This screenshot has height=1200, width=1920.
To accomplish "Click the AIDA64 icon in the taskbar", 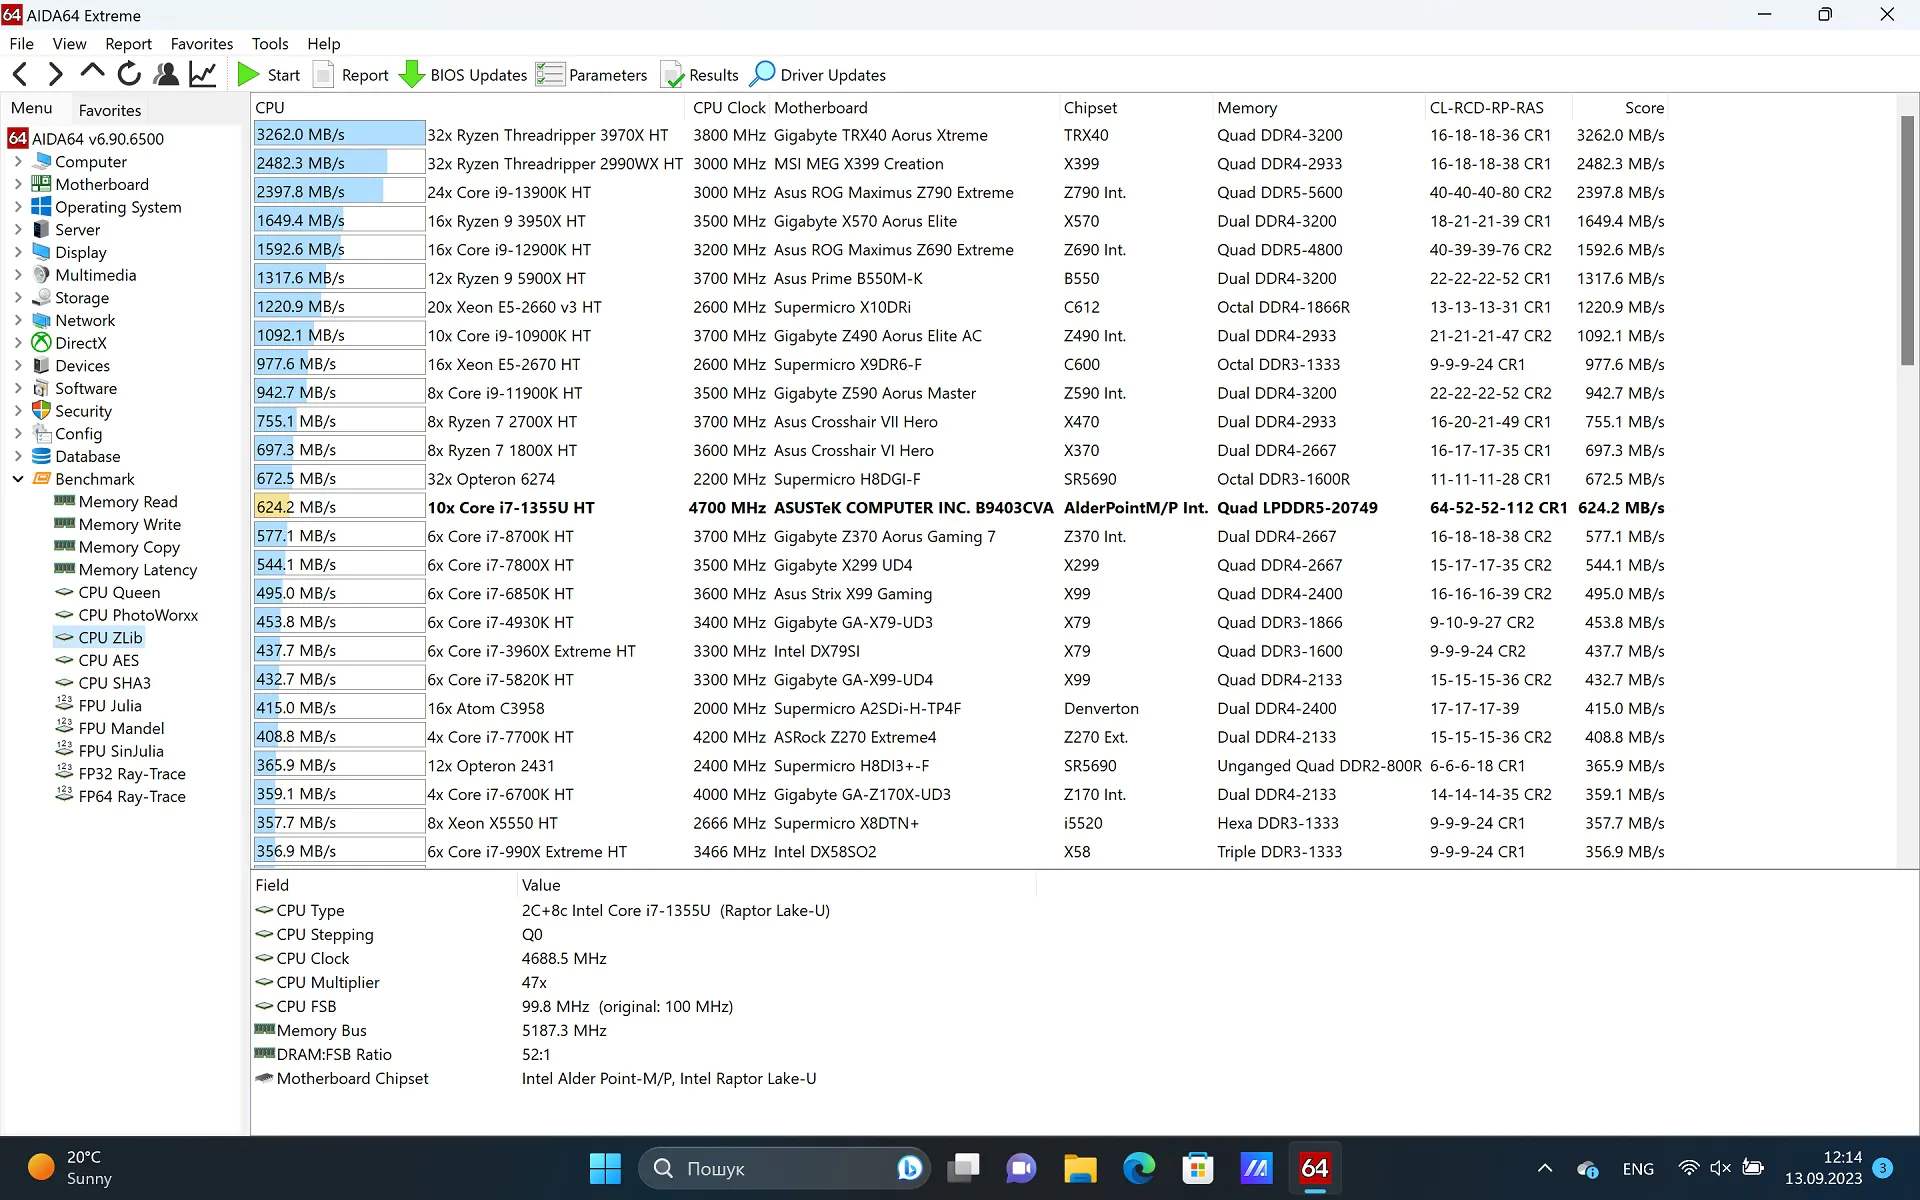I will [1314, 1168].
